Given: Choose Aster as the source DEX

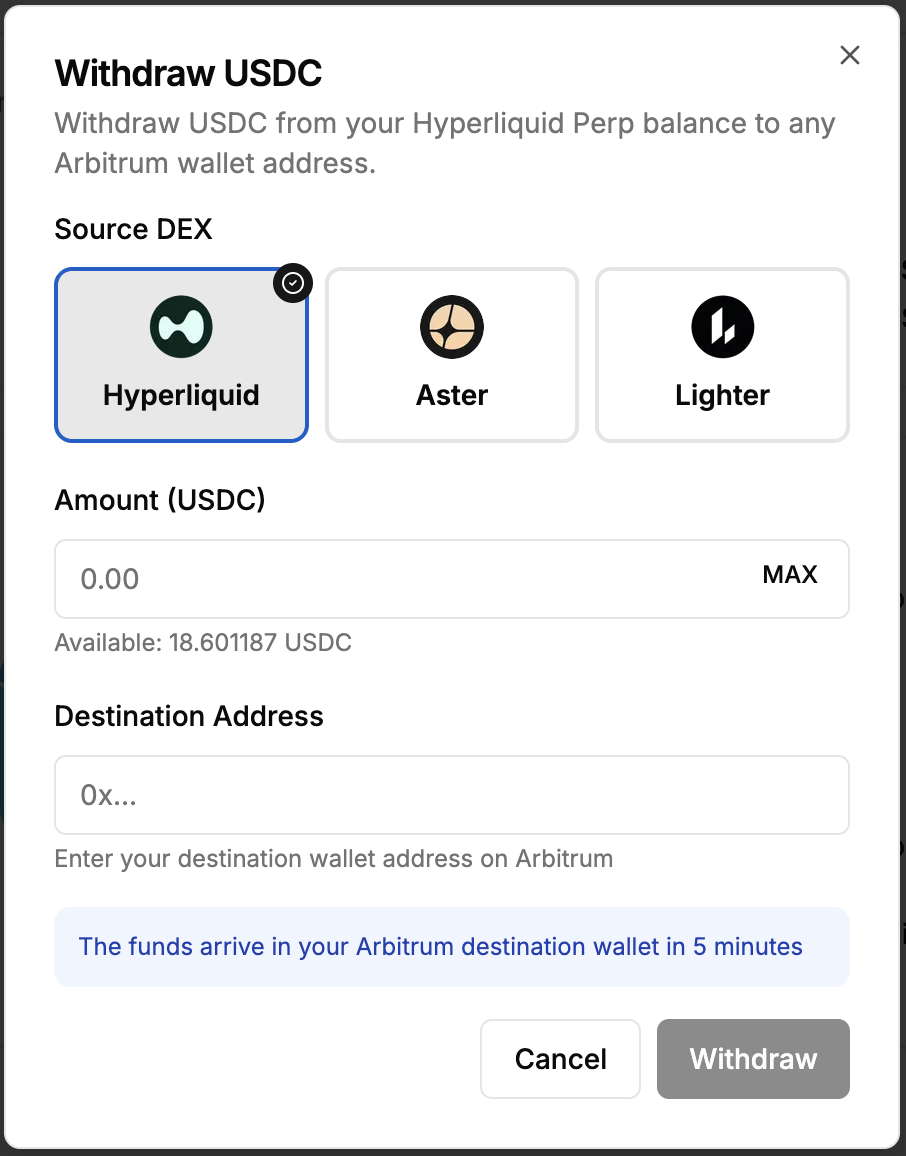Looking at the screenshot, I should pos(451,355).
